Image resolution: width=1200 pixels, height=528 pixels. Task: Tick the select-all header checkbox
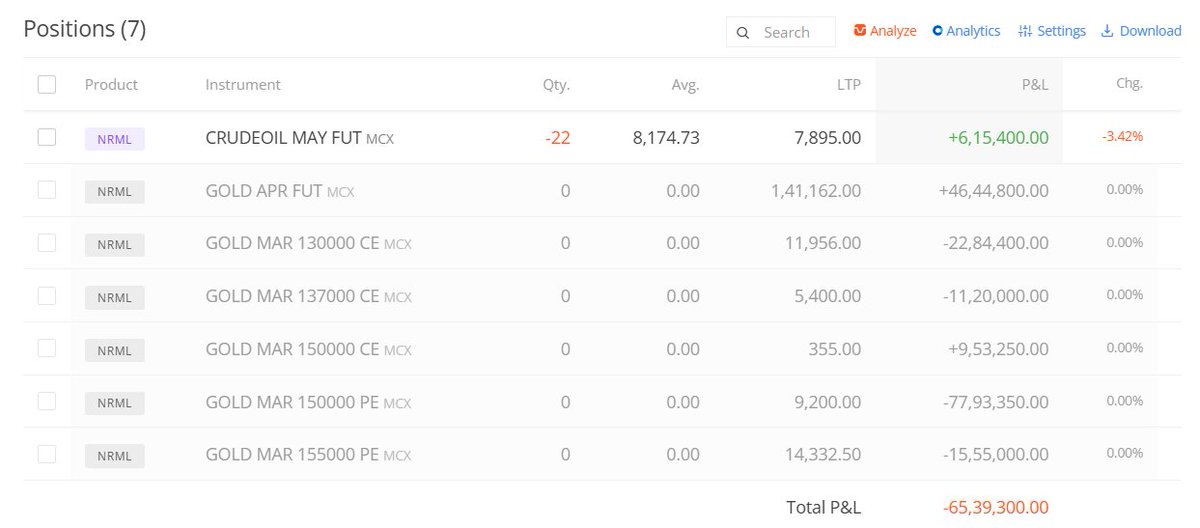(47, 85)
